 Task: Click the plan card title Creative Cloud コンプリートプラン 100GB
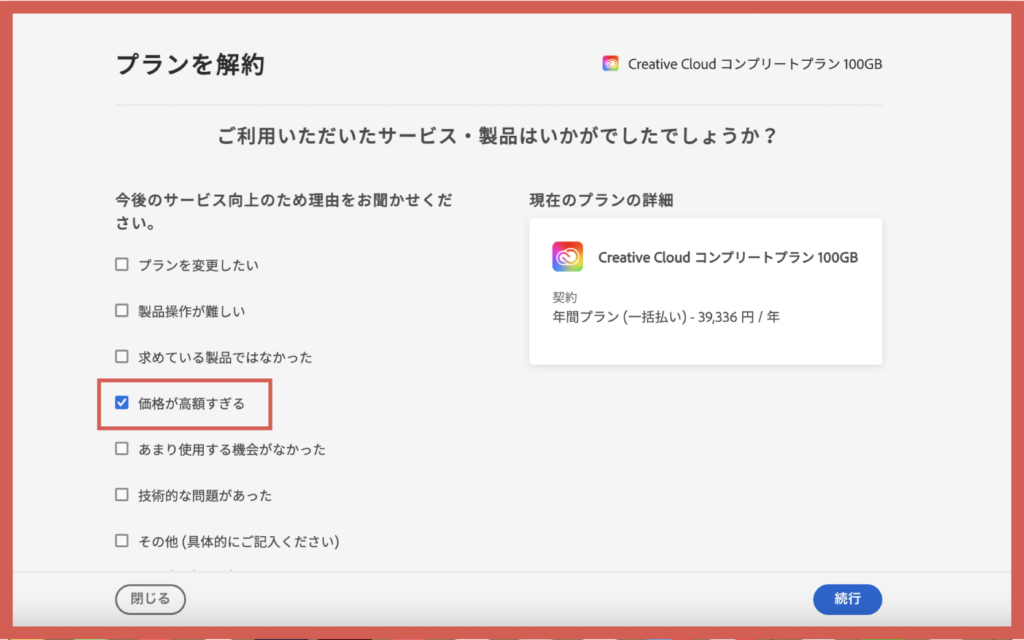(728, 257)
